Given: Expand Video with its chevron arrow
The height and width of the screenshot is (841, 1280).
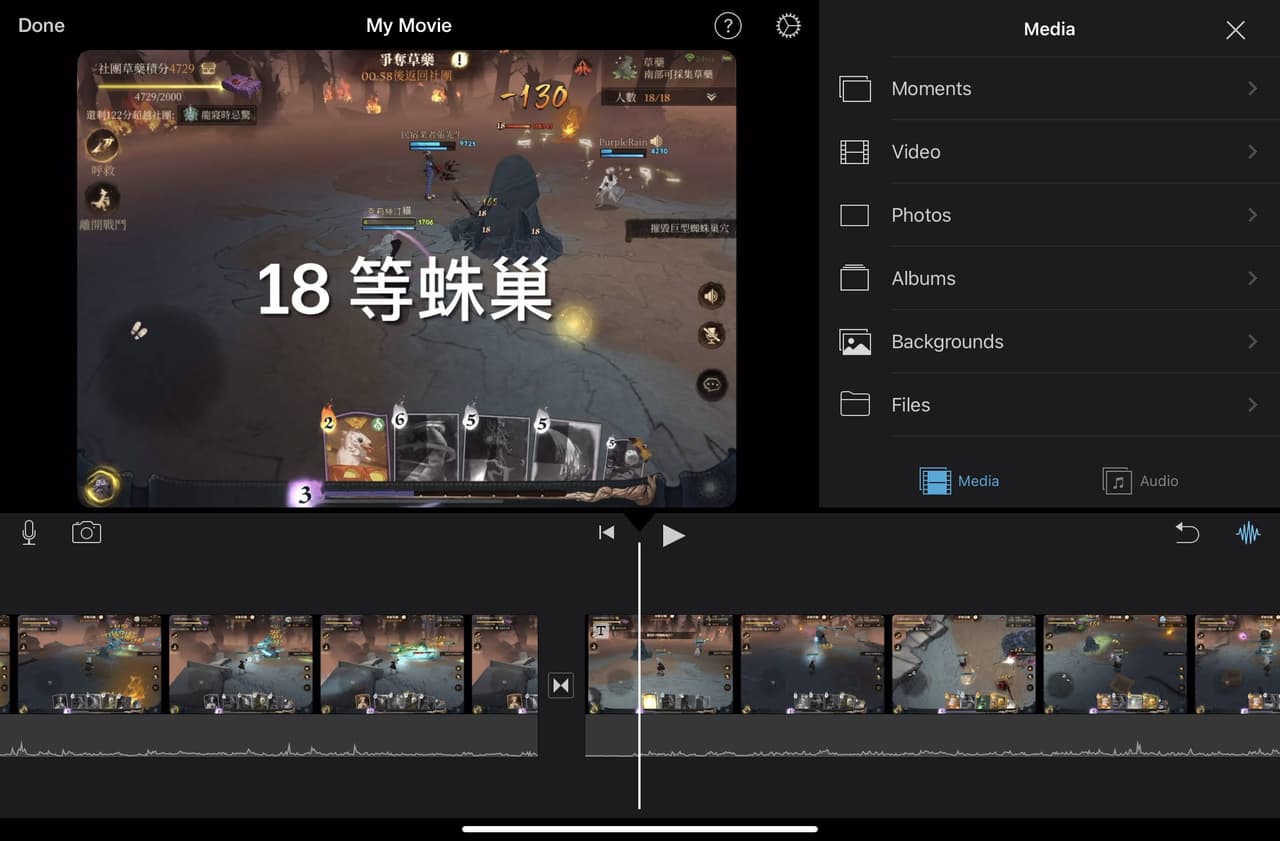Looking at the screenshot, I should 1252,152.
